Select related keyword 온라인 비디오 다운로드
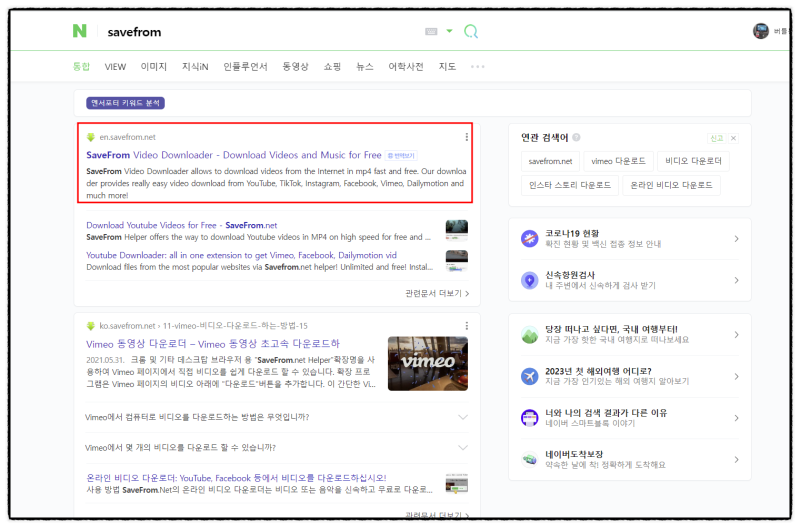 [671, 185]
